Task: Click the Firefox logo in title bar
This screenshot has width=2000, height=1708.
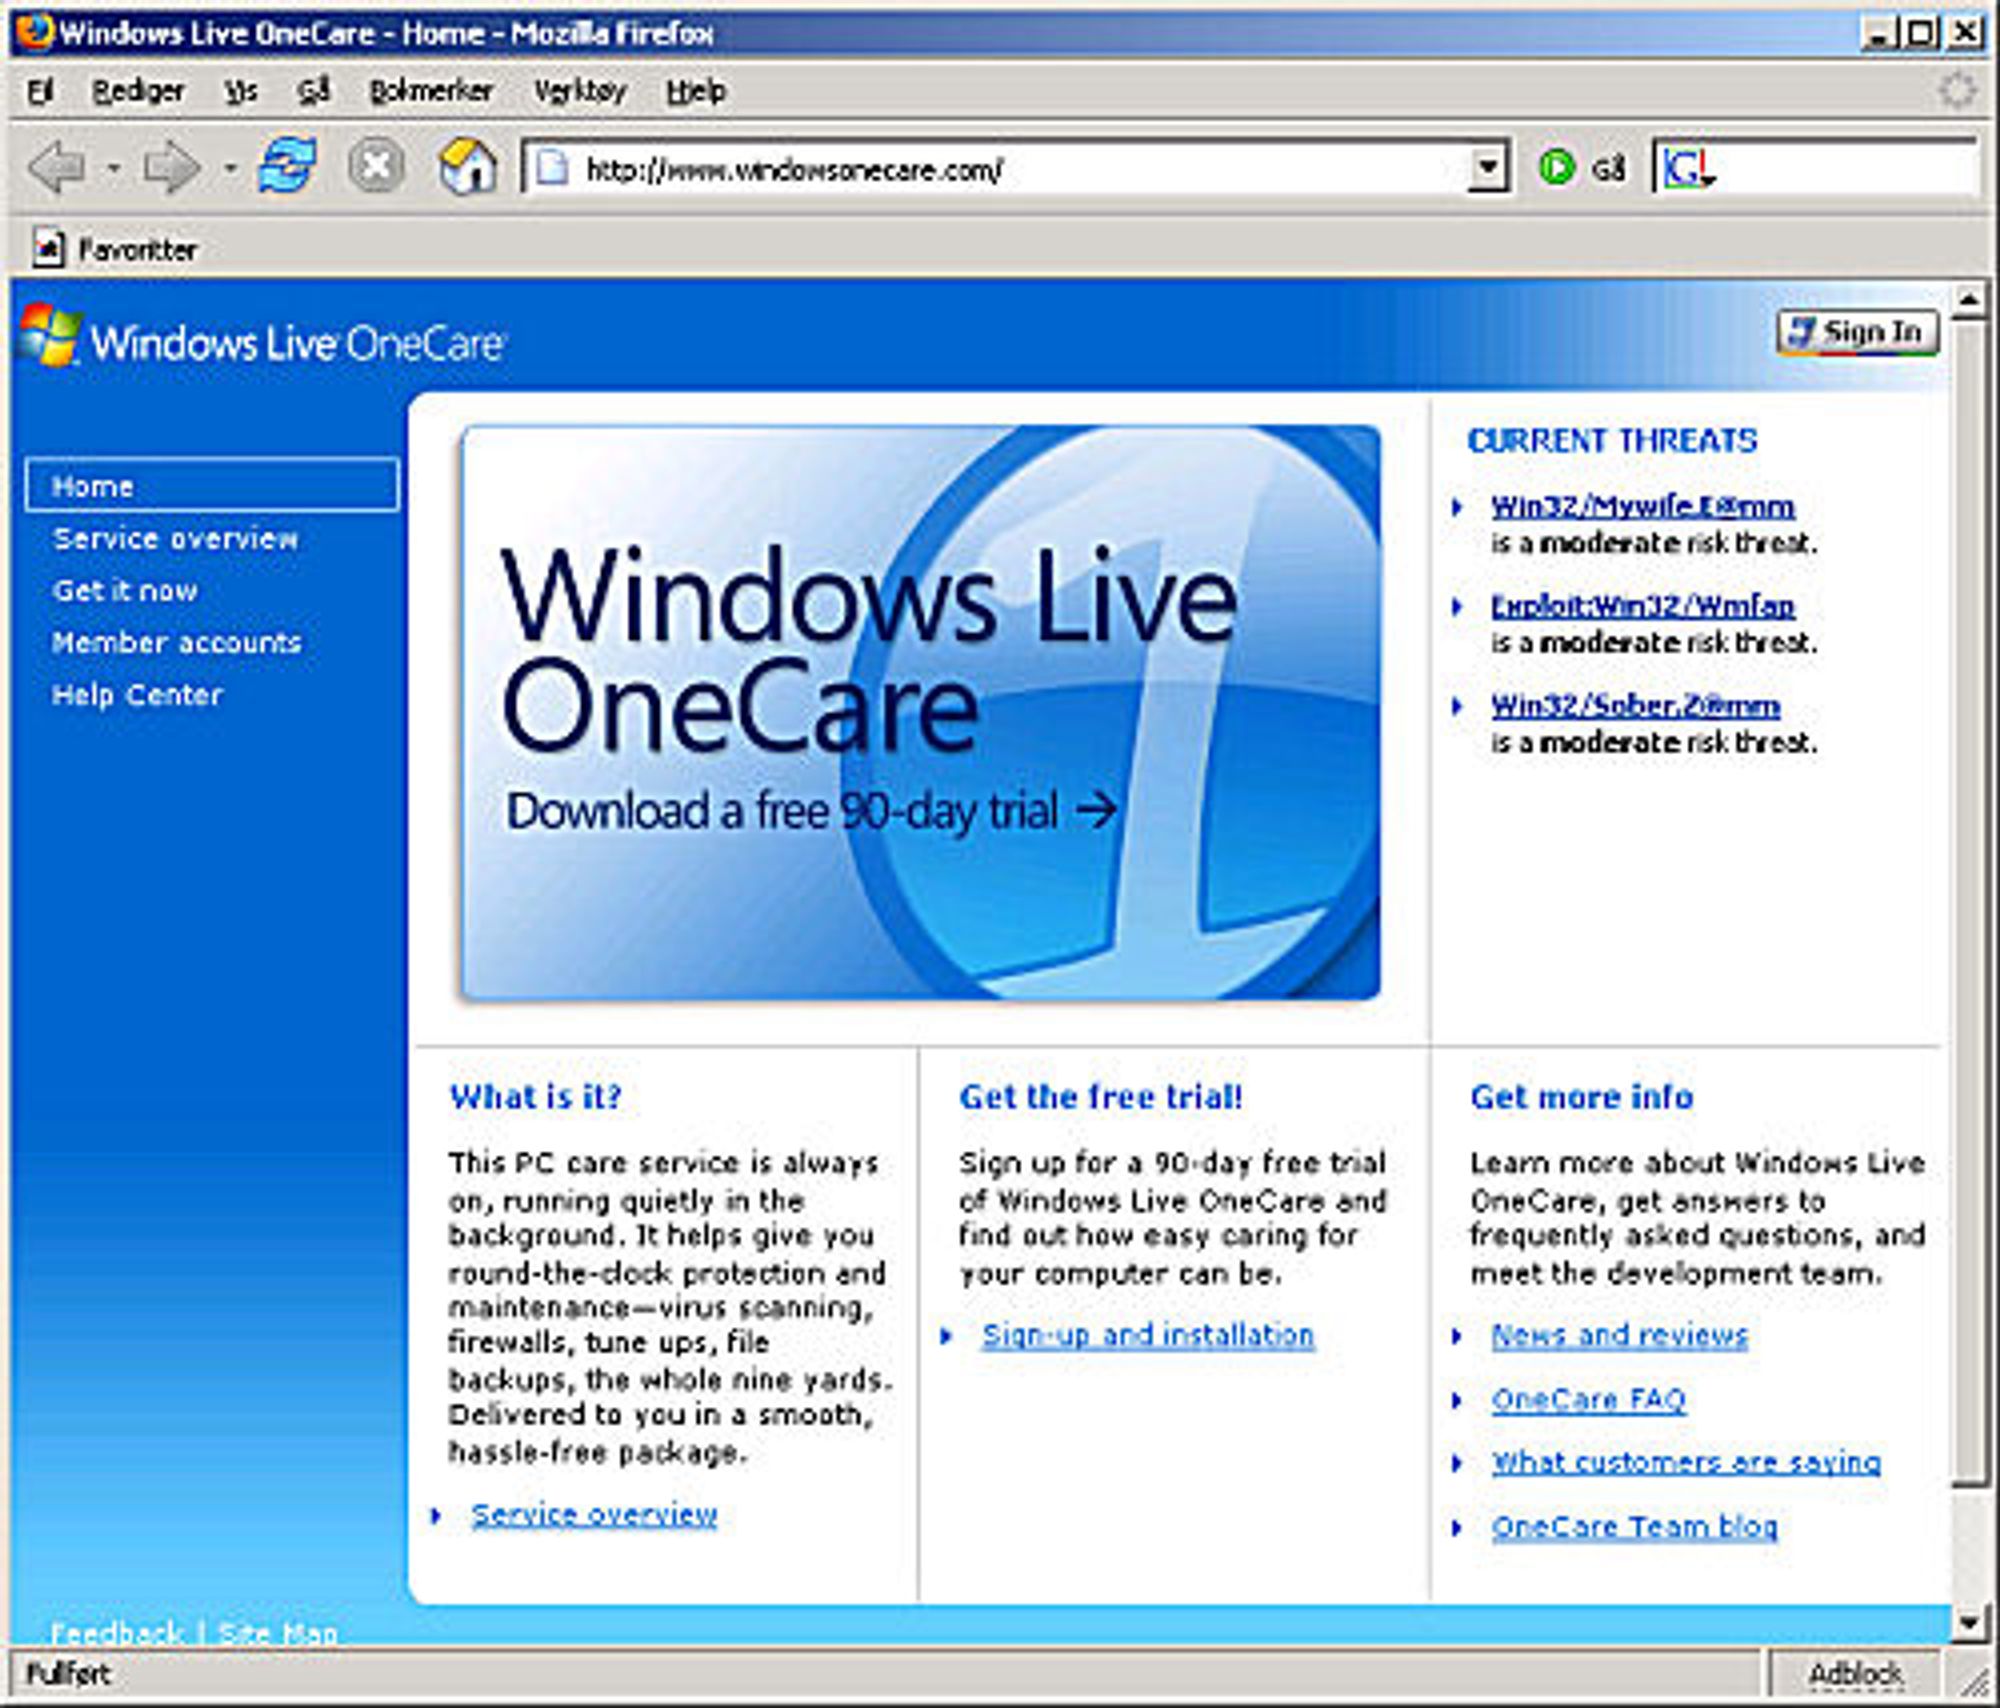Action: (35, 32)
